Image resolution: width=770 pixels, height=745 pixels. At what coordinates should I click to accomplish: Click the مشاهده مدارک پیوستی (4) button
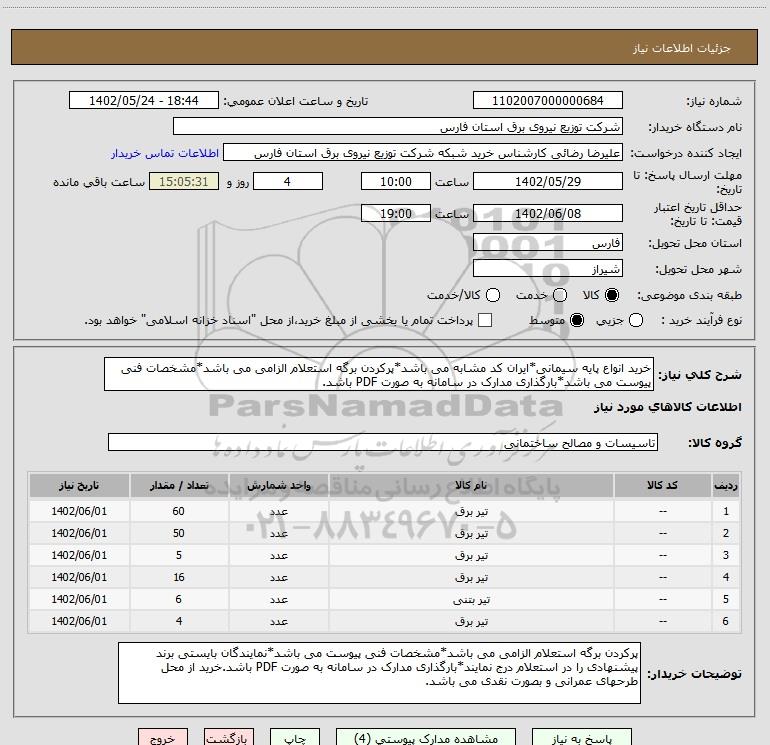click(426, 738)
